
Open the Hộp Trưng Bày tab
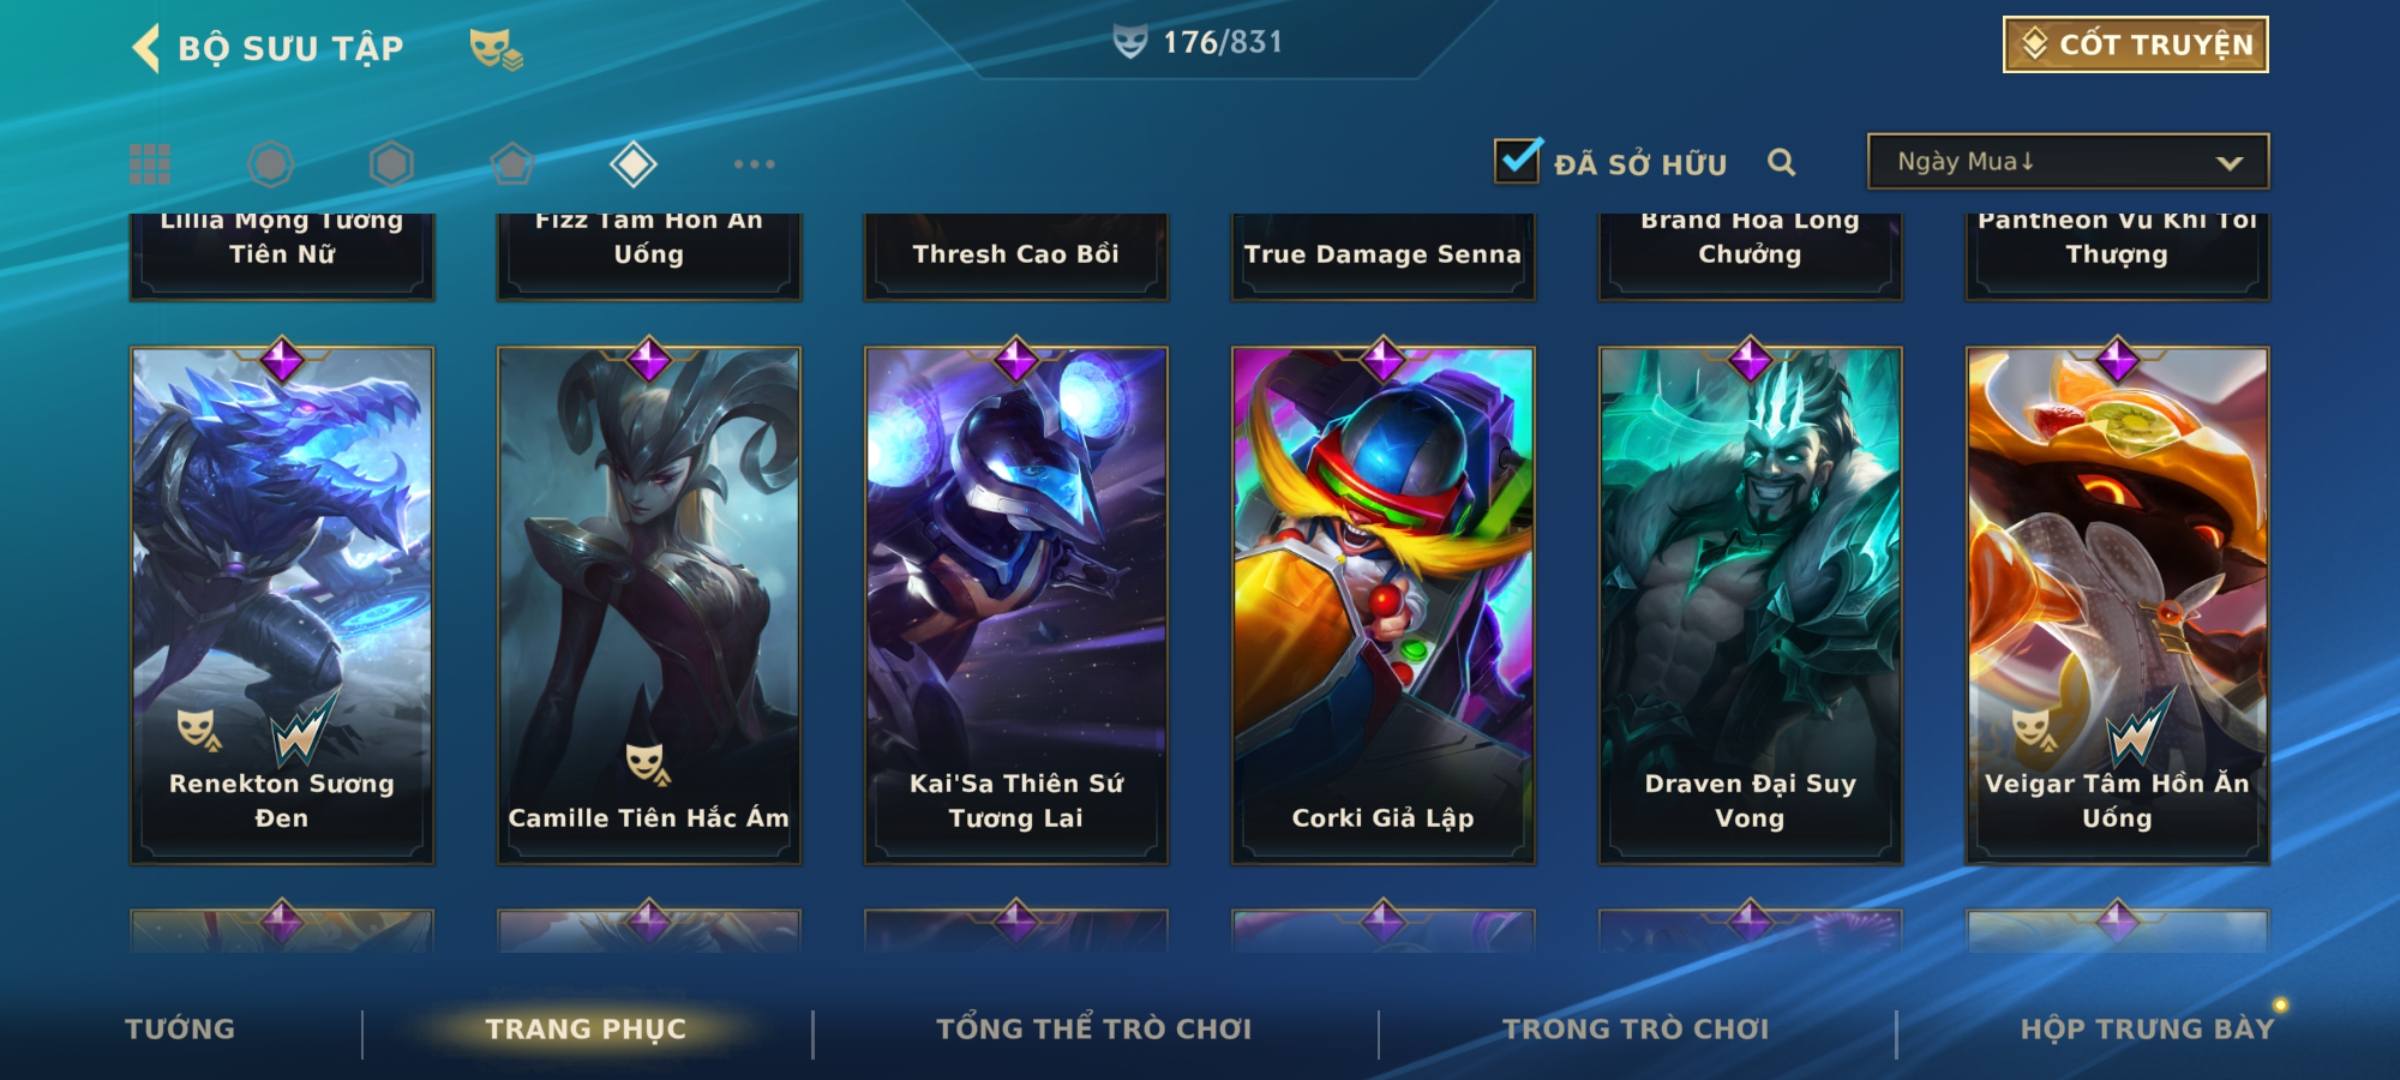point(2147,1029)
